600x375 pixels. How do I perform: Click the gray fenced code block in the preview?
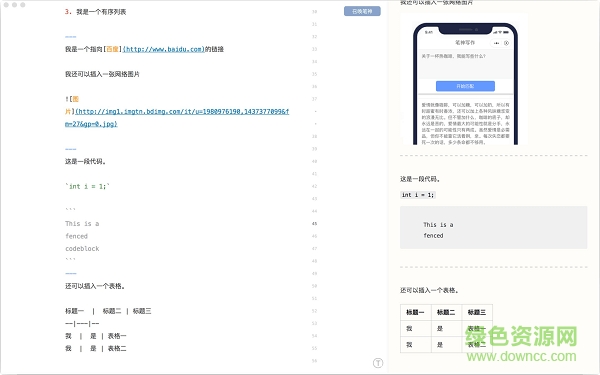493,228
